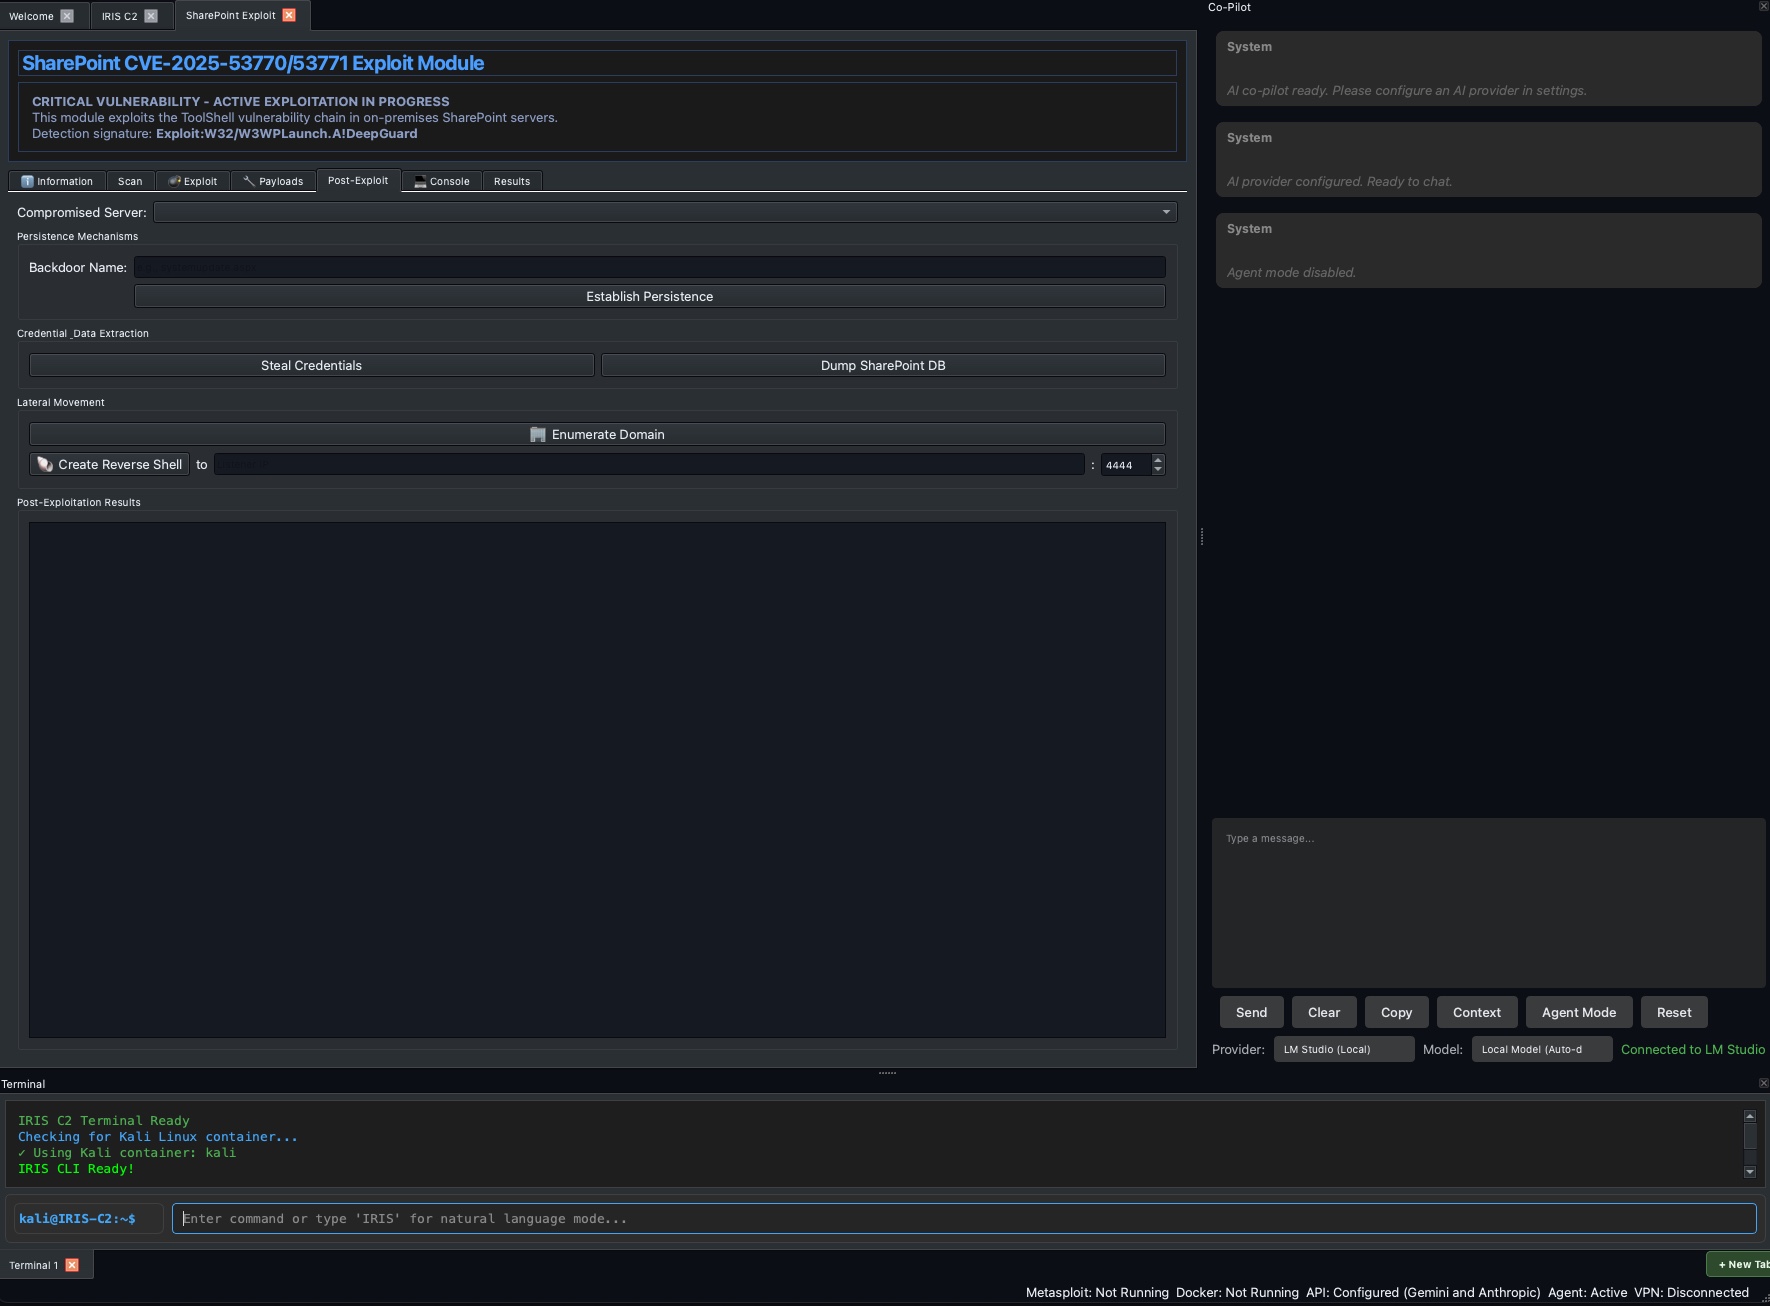Click into the port 4444 field
1770x1306 pixels.
click(x=1126, y=465)
